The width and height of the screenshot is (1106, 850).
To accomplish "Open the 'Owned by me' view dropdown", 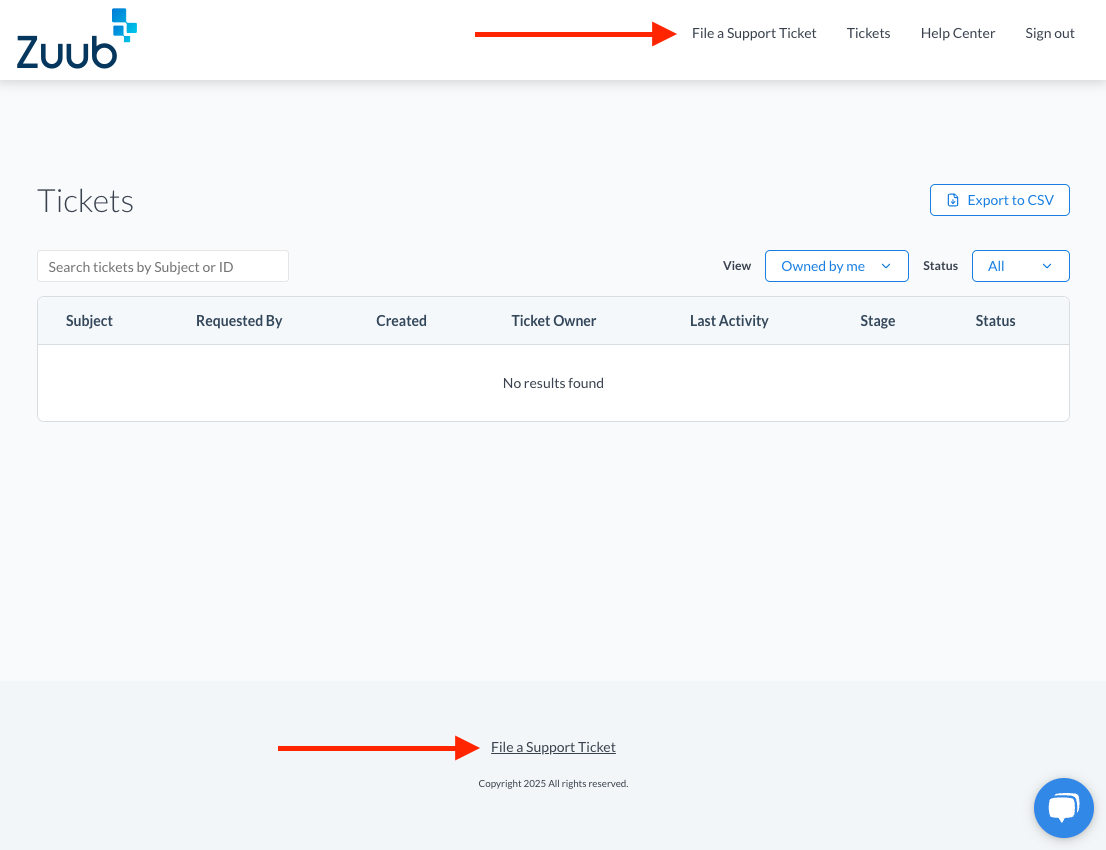I will point(836,266).
